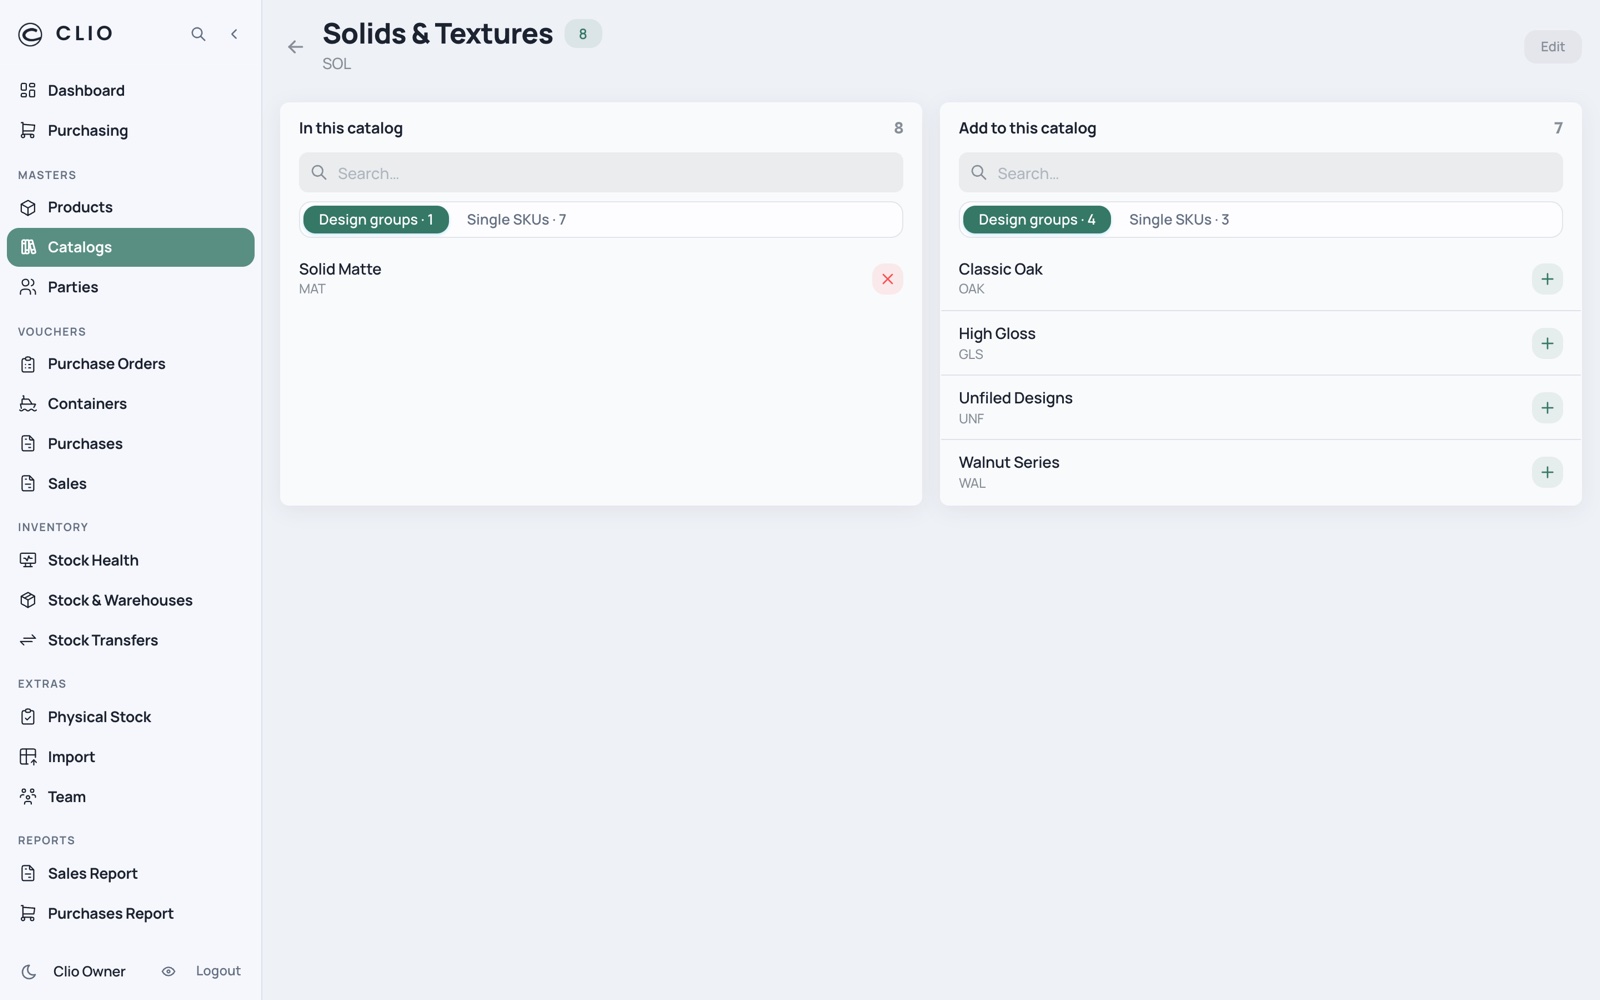View Stock Transfers
The height and width of the screenshot is (1000, 1600).
pyautogui.click(x=131, y=640)
